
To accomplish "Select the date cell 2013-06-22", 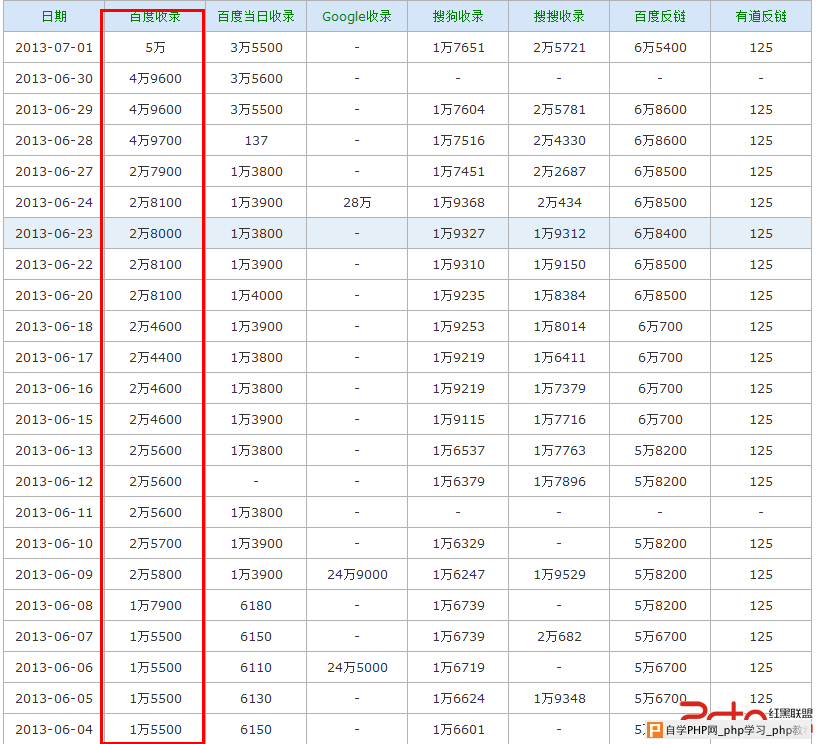I will pyautogui.click(x=54, y=264).
